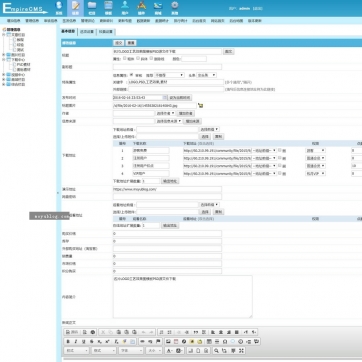
Task: Switch to the basic info (基本信息) tab
Action: click(x=68, y=32)
